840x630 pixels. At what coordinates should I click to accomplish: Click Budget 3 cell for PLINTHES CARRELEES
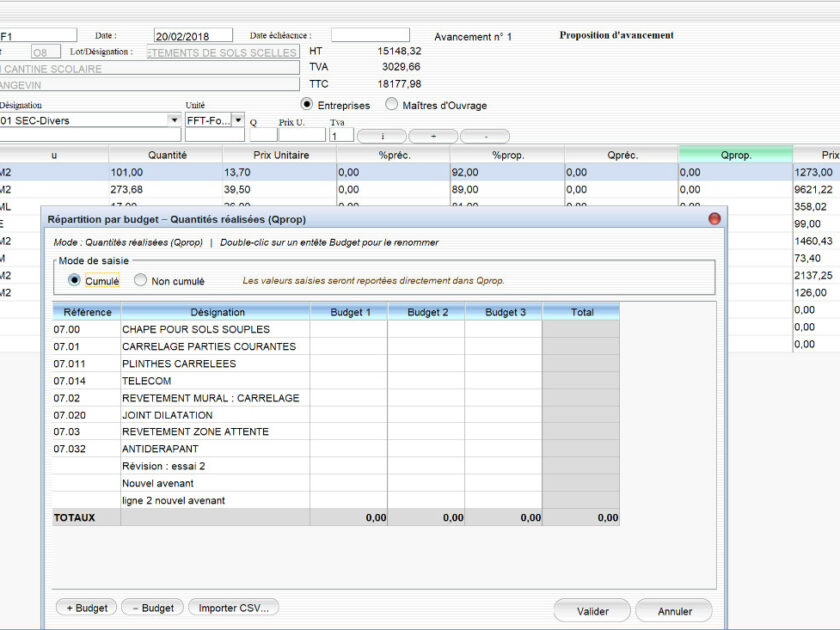(x=504, y=363)
